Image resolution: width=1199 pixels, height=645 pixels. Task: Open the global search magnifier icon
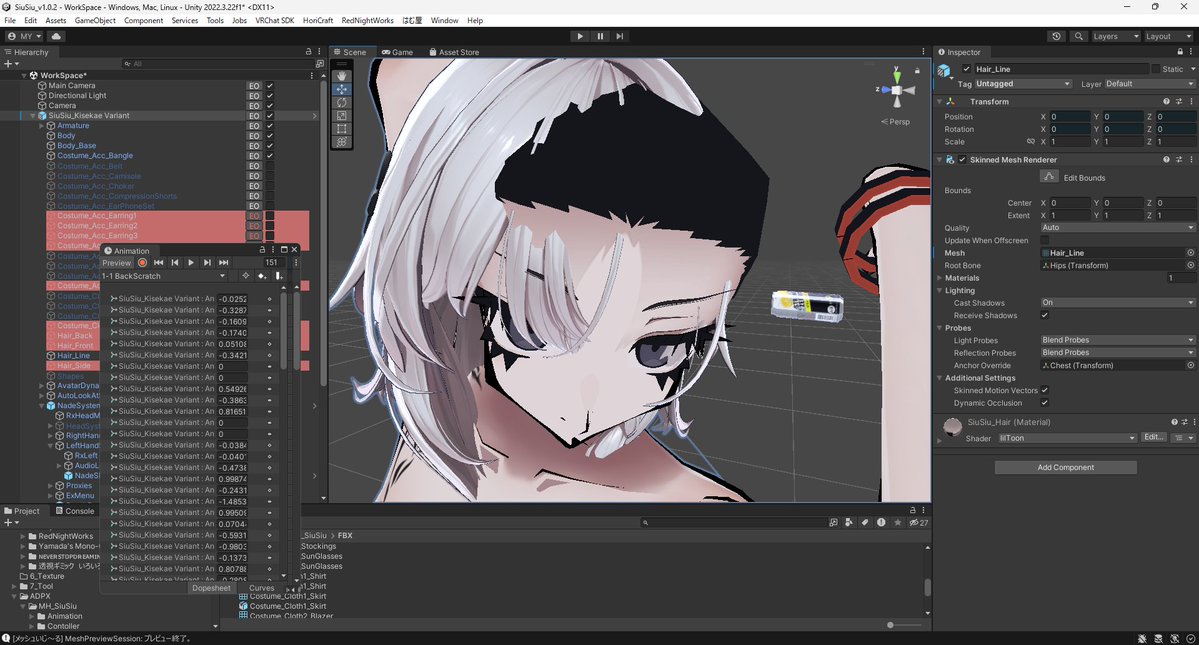point(1078,36)
